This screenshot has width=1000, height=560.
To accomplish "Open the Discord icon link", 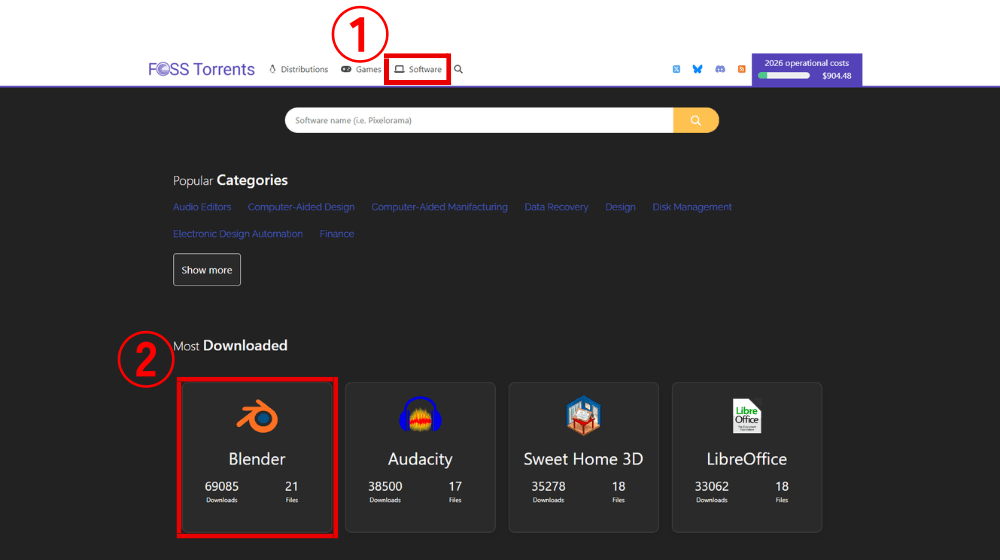I will click(720, 70).
